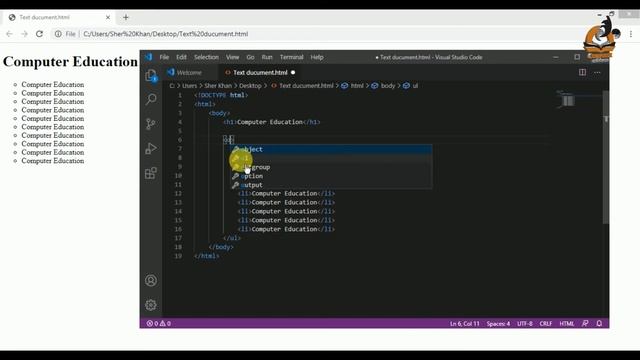Open the Accounts menu icon
Image resolution: width=640 pixels, height=360 pixels.
[x=151, y=280]
